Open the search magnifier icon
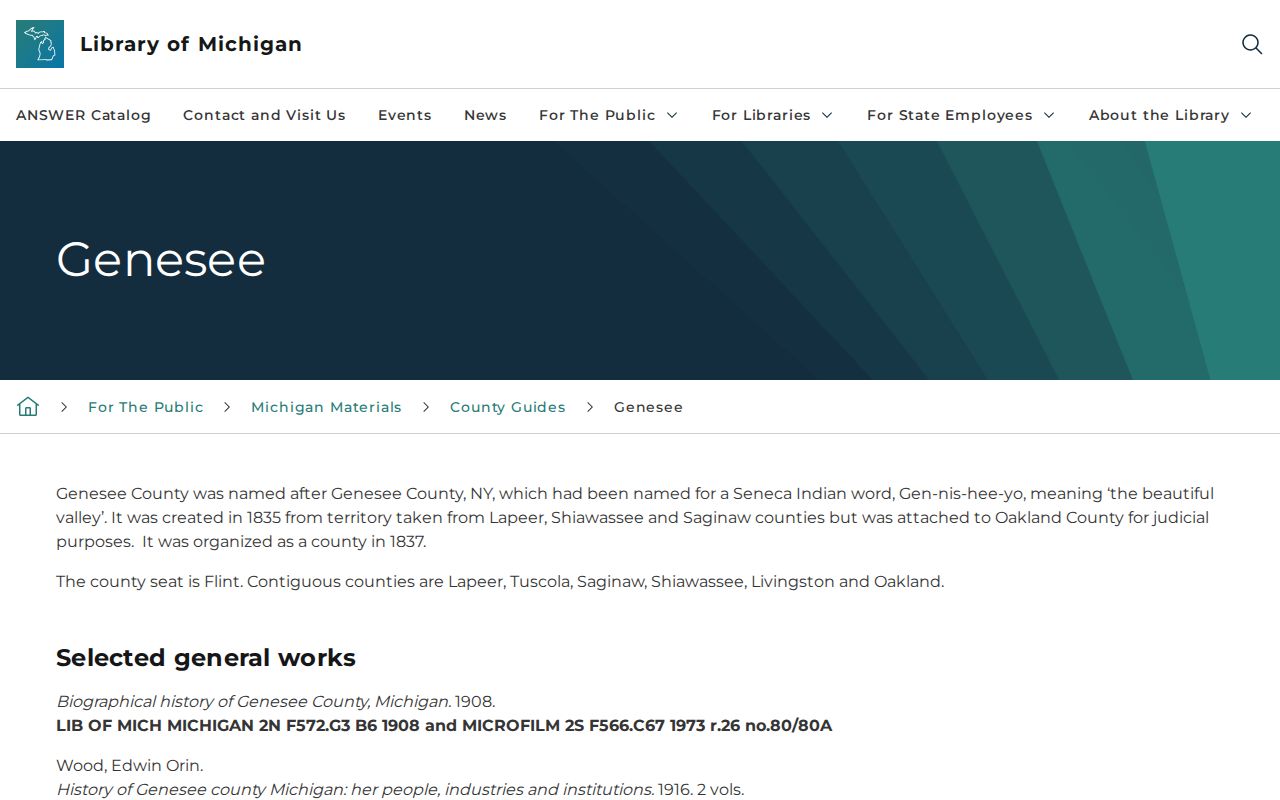The height and width of the screenshot is (800, 1280). click(x=1251, y=44)
